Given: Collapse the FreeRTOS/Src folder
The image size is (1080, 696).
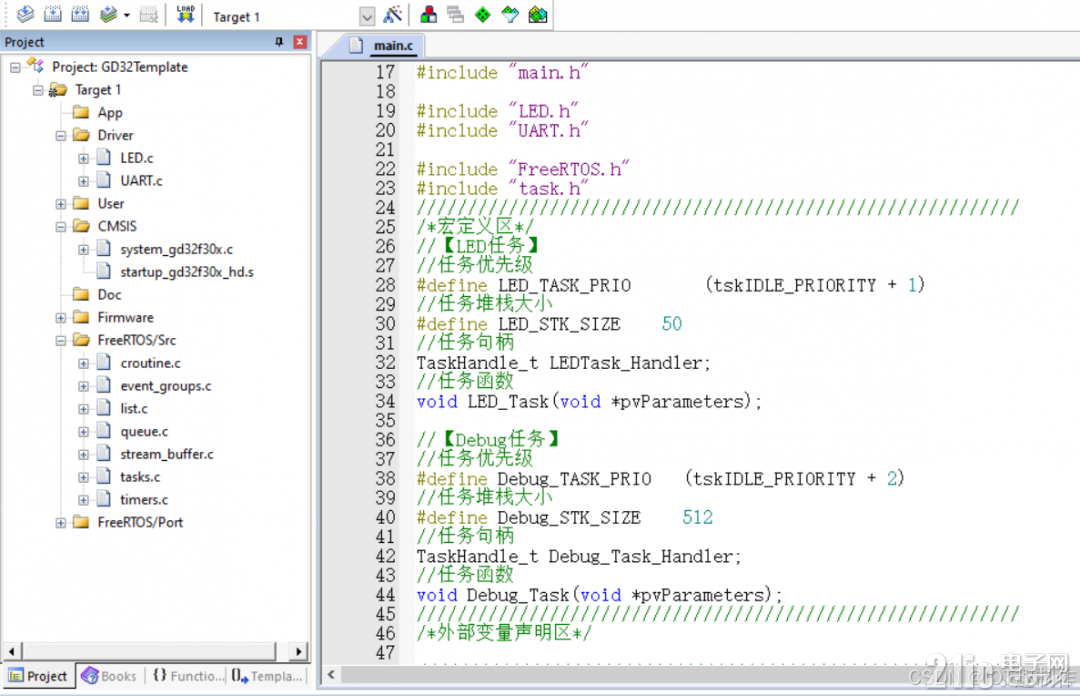Looking at the screenshot, I should click(61, 340).
